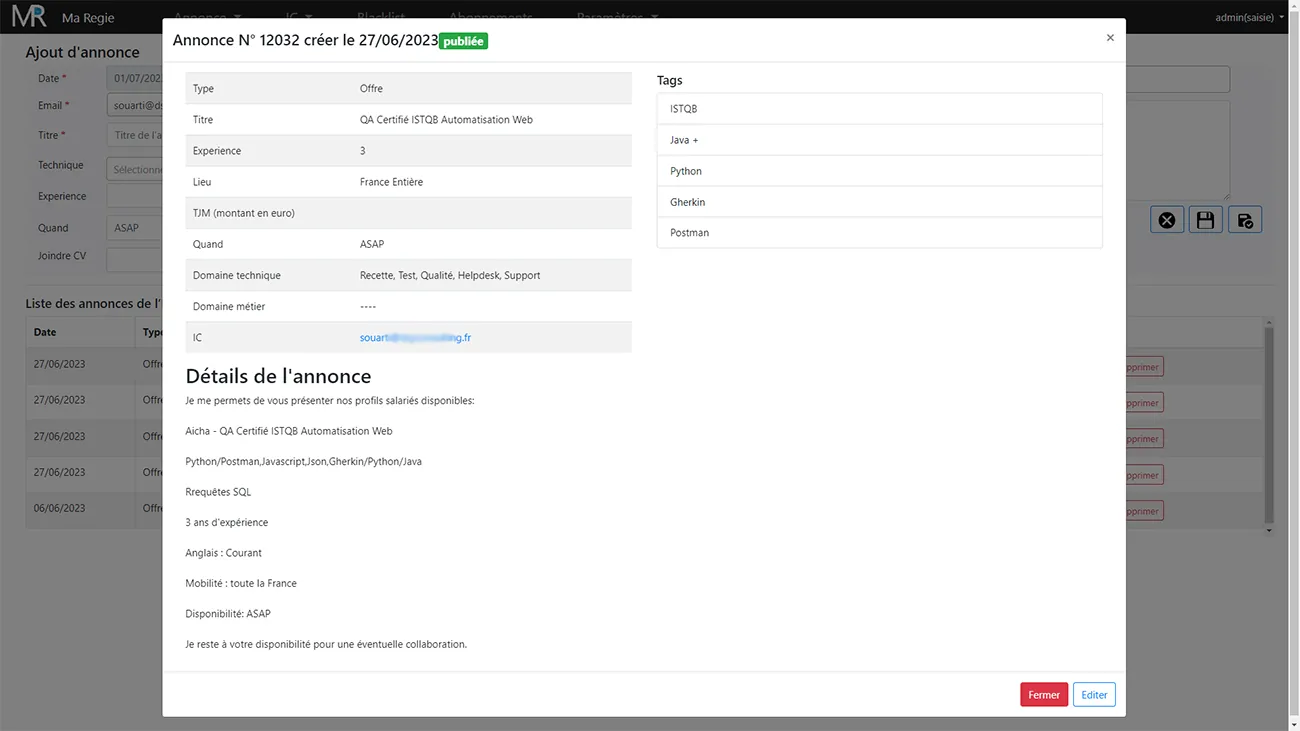
Task: Expand the Annonce navigation dropdown
Action: (207, 17)
